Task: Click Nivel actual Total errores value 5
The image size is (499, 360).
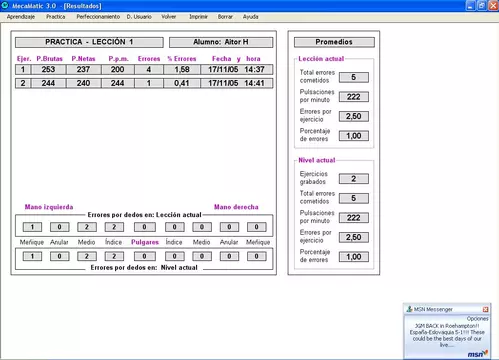Action: (x=354, y=198)
